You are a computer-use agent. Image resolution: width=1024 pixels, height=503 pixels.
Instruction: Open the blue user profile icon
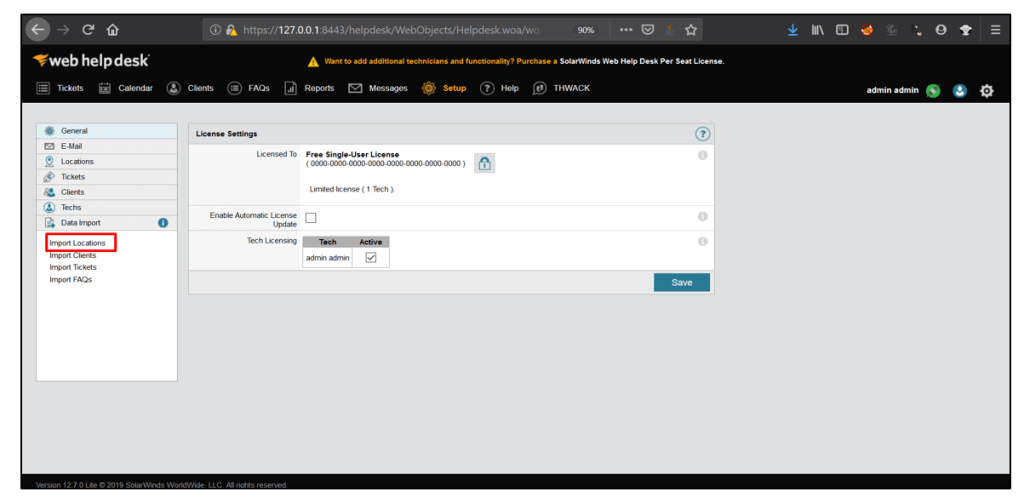tap(959, 91)
